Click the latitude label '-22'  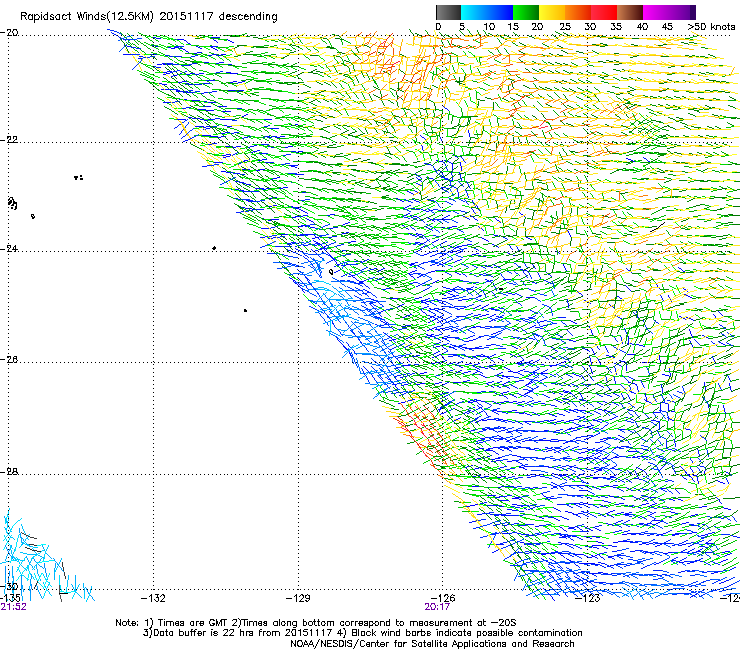9,140
